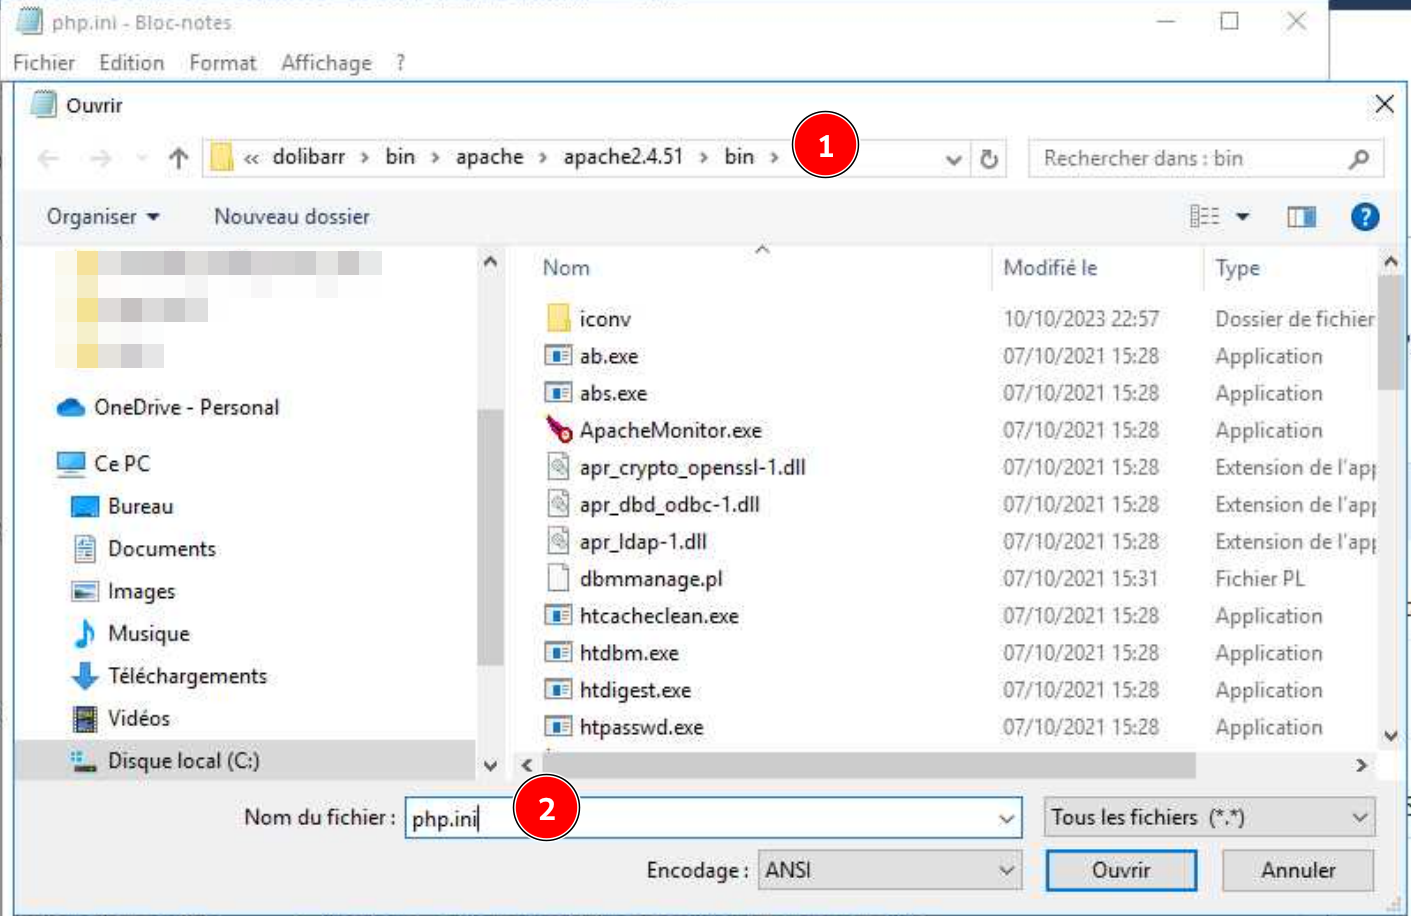Click the Nouveau dossier button

pos(291,217)
